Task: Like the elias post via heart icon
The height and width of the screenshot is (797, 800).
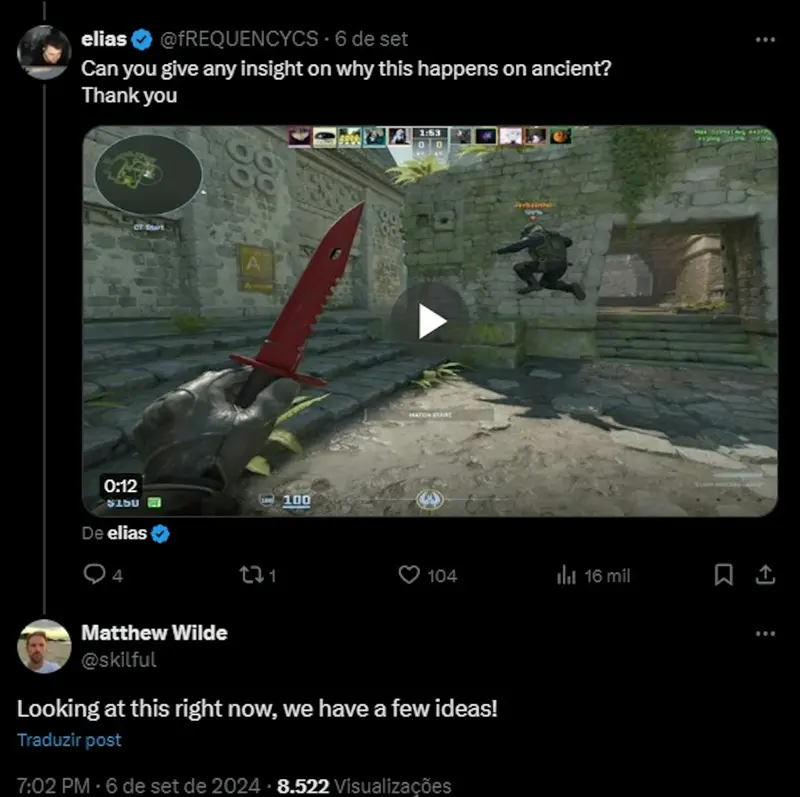Action: [x=409, y=575]
